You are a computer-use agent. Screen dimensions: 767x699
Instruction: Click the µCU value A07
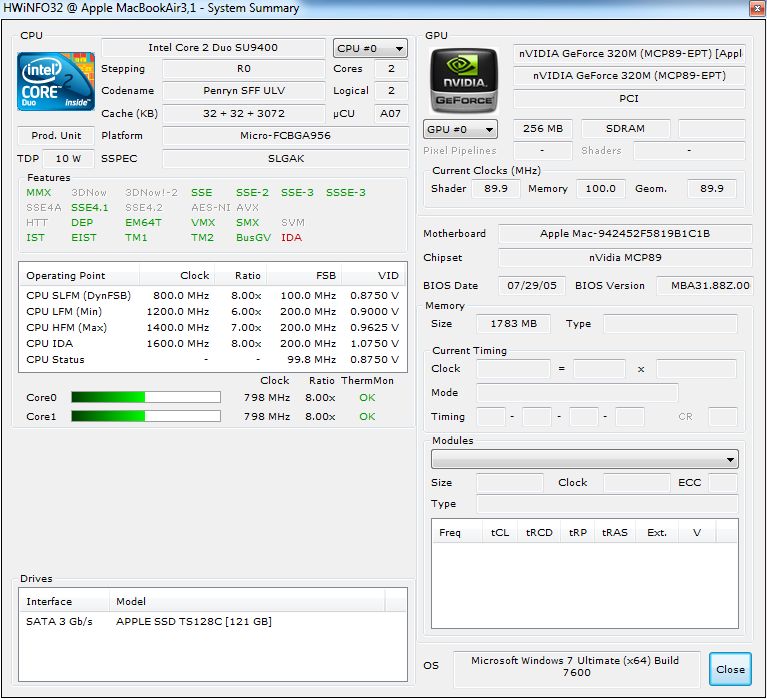pyautogui.click(x=390, y=113)
